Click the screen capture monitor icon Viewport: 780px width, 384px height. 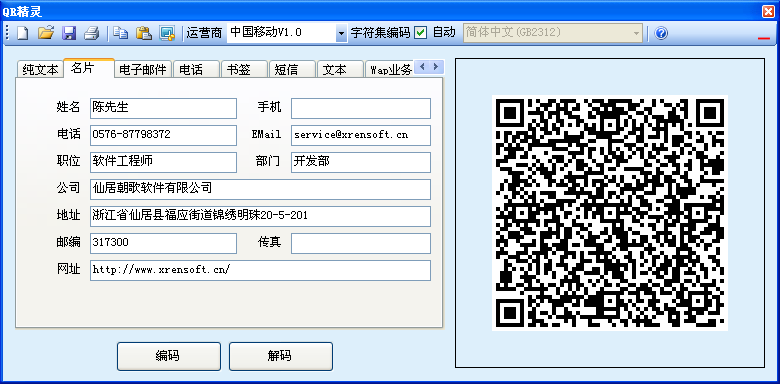(x=167, y=33)
